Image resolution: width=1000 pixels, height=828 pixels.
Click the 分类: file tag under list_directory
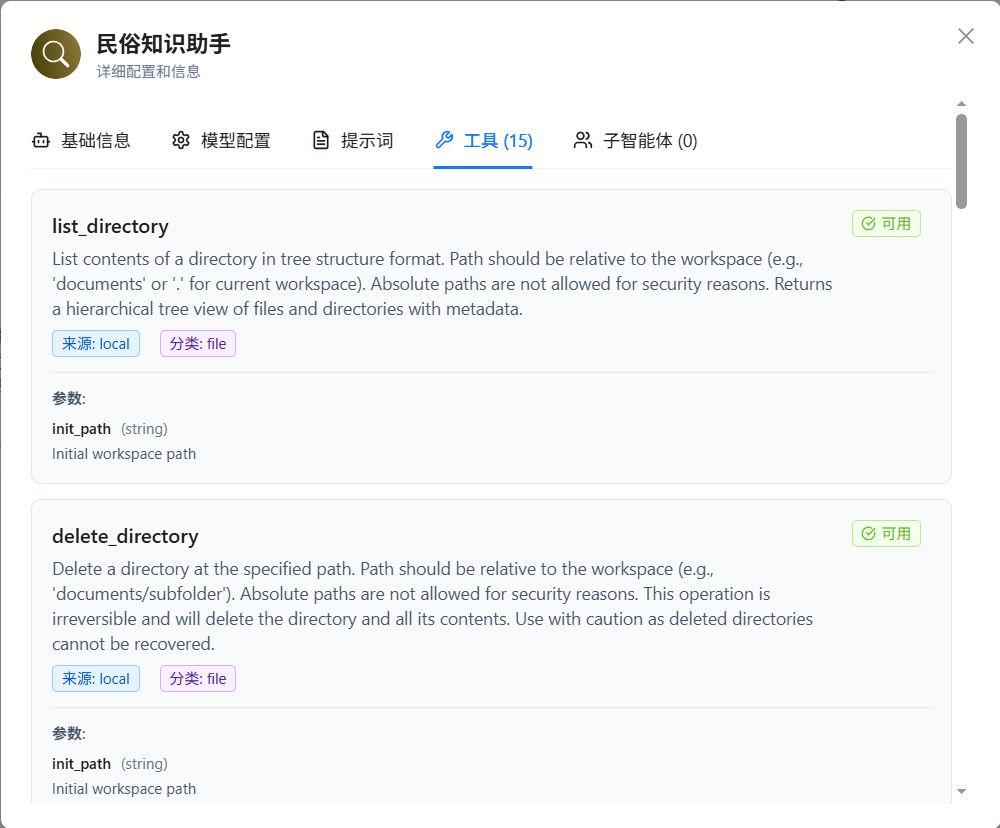click(197, 343)
